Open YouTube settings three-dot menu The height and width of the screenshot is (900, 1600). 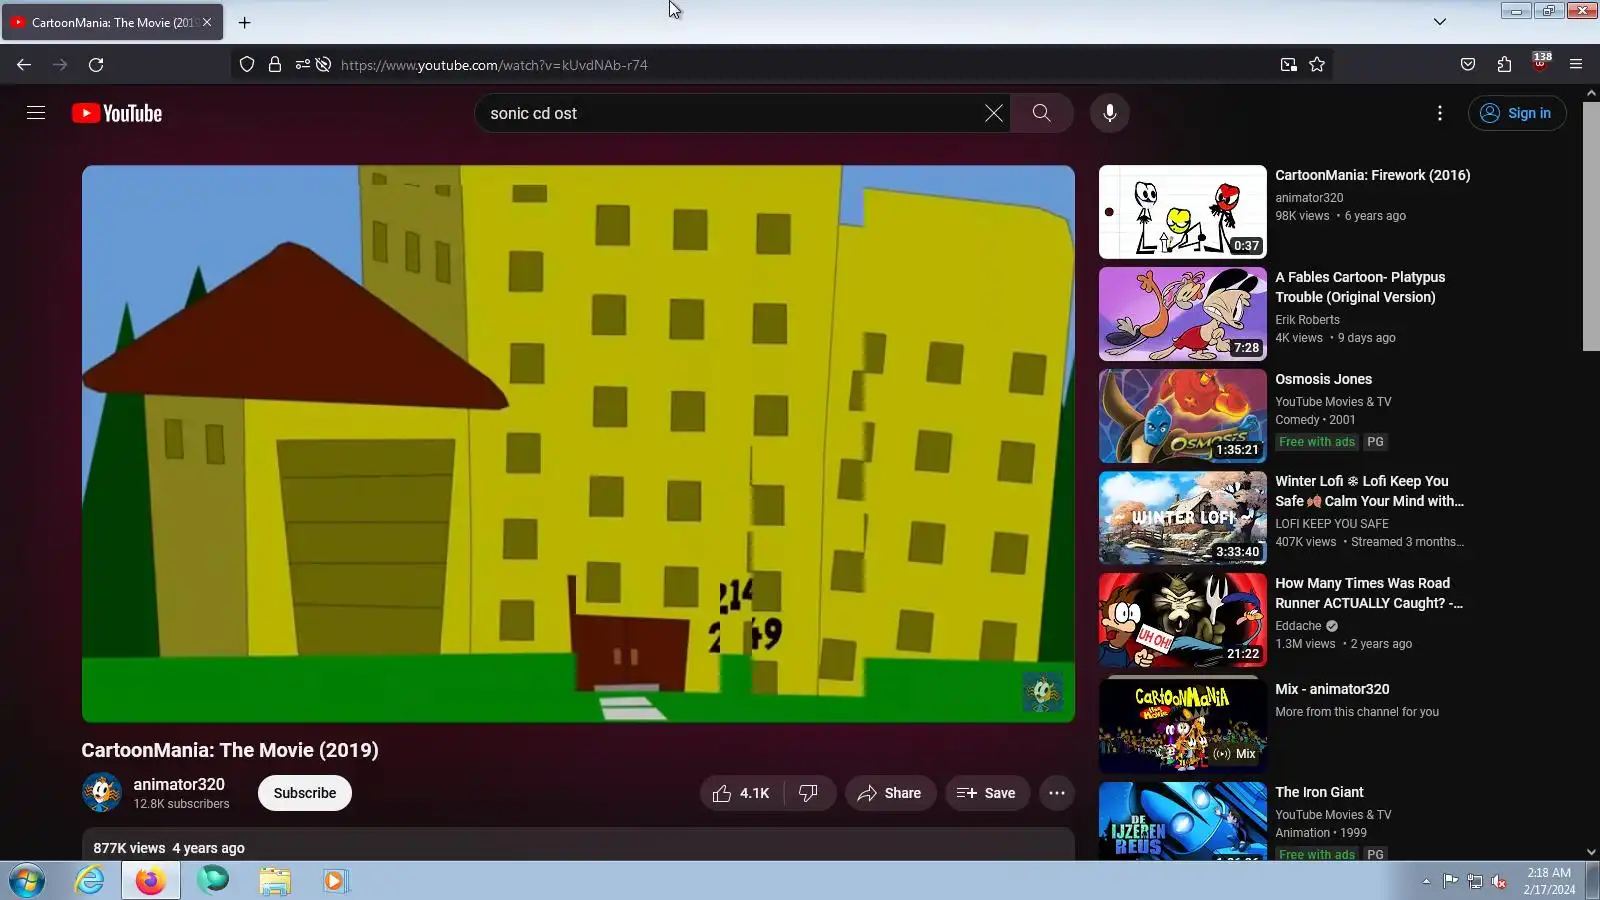point(1440,113)
